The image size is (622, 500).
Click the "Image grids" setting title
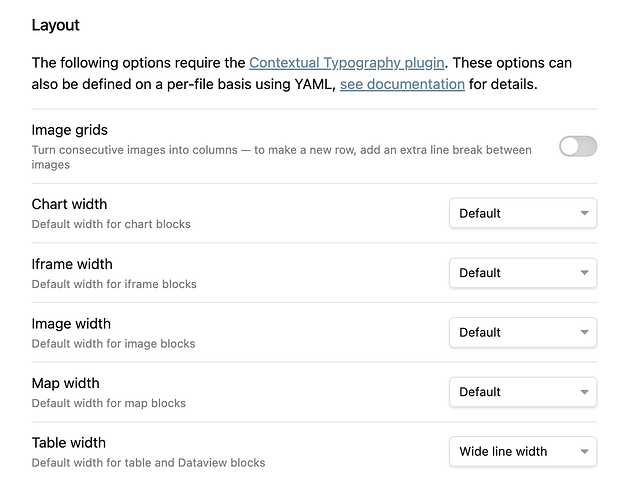70,129
